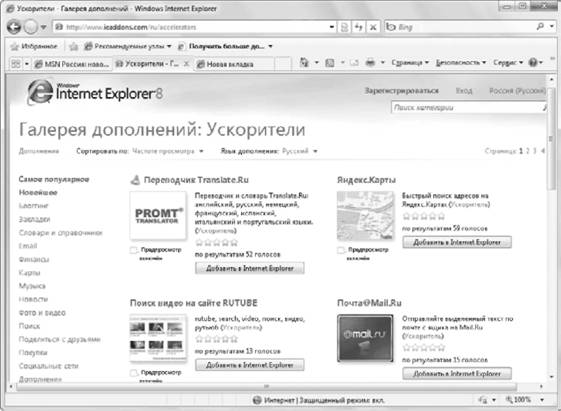Viewport: 561px width, 411px height.
Task: Click the Print icon
Action: pos(370,63)
